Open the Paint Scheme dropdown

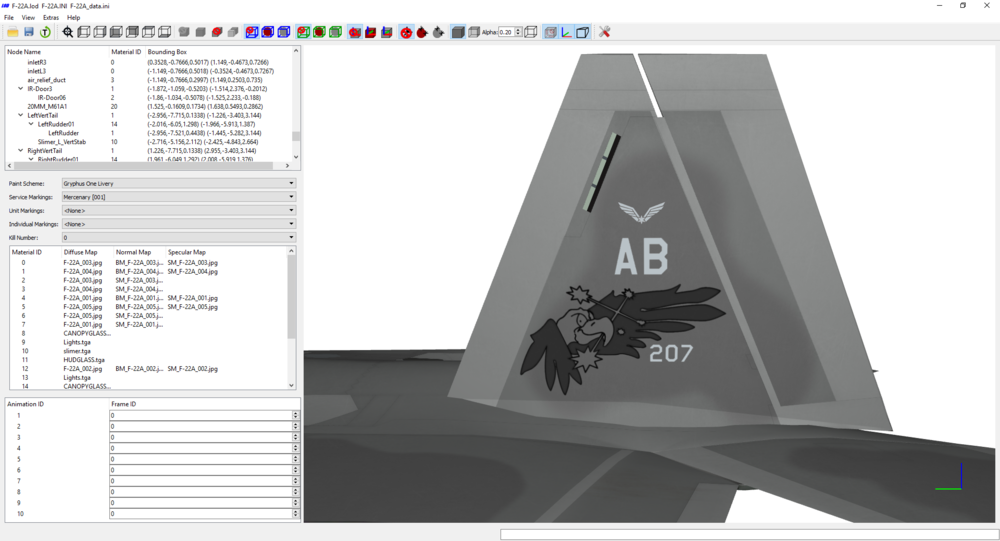coord(179,183)
